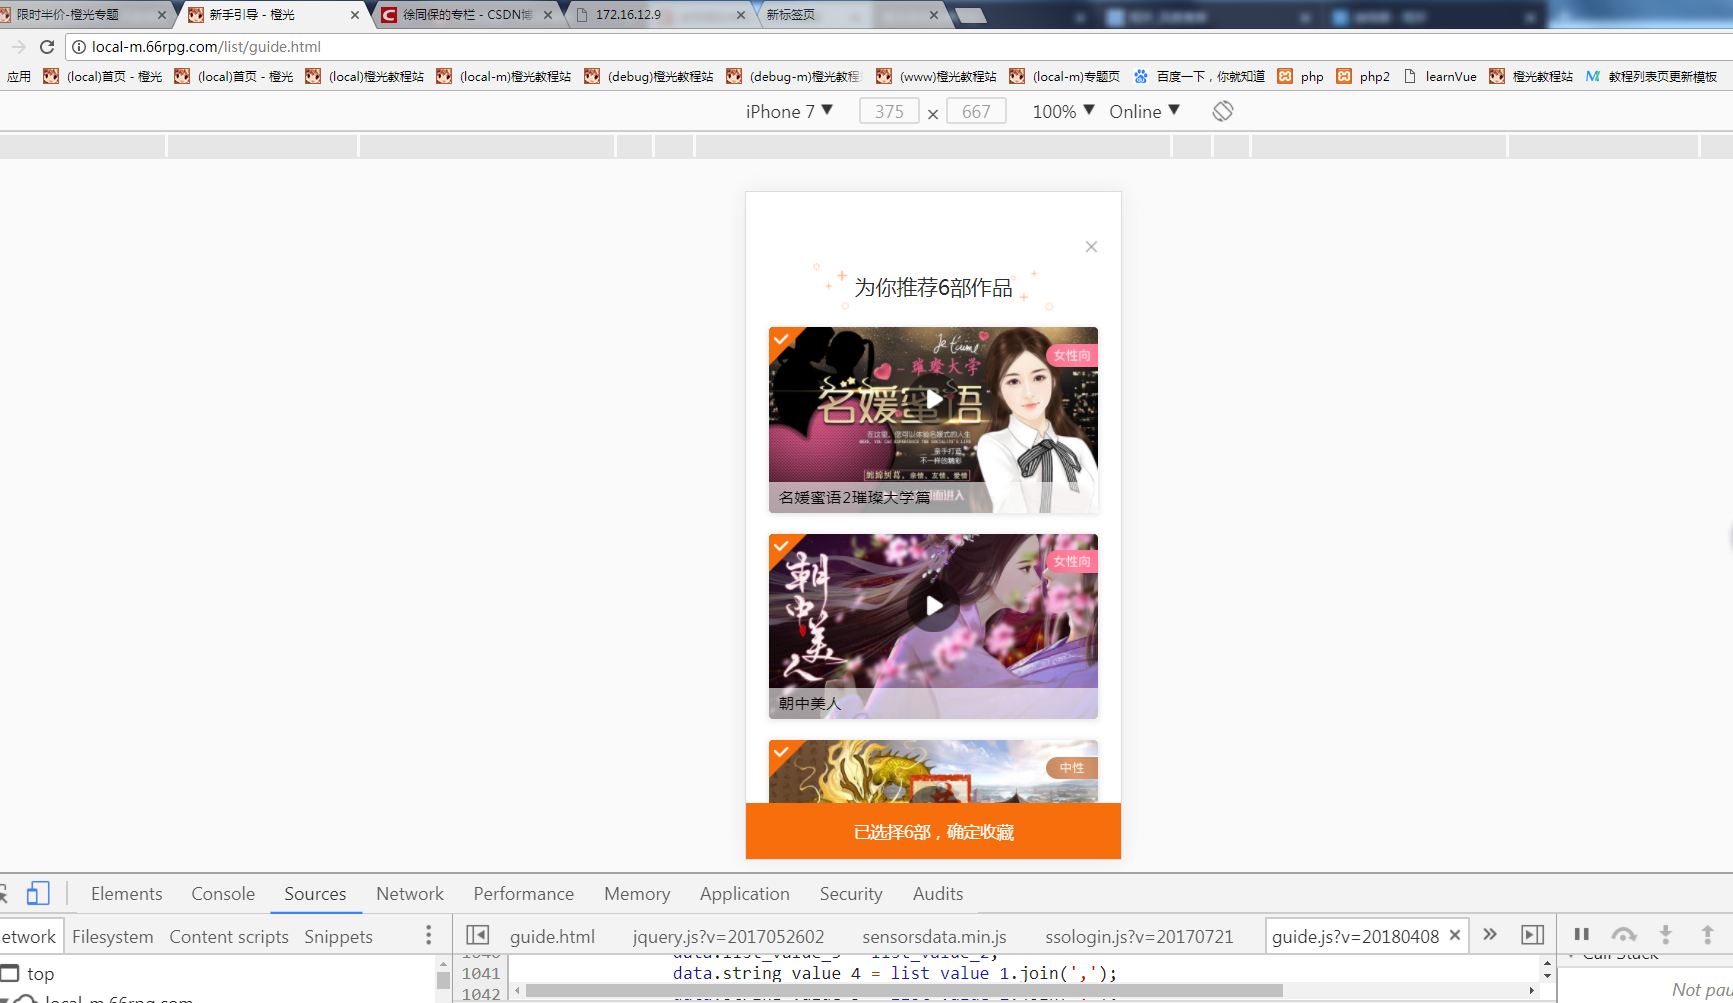Viewport: 1733px width, 1003px height.
Task: Open the Security panel
Action: [851, 893]
